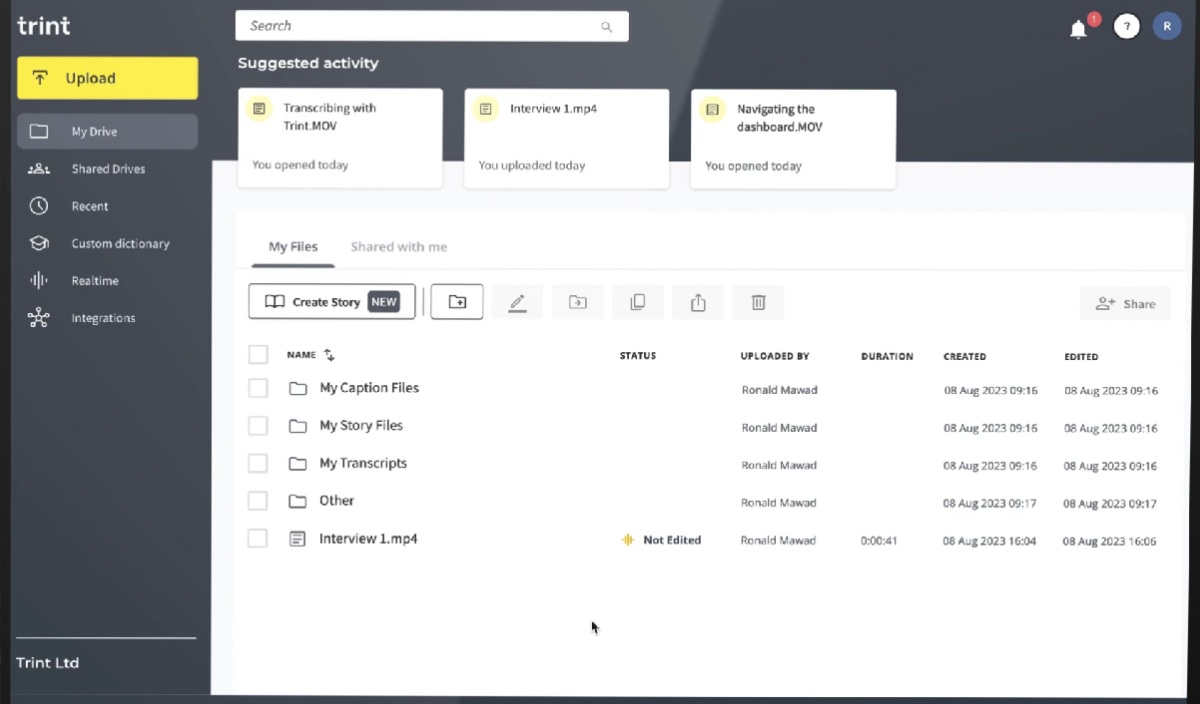Open Transcribing with Trint.MOV suggested card
The image size is (1200, 704).
click(340, 138)
